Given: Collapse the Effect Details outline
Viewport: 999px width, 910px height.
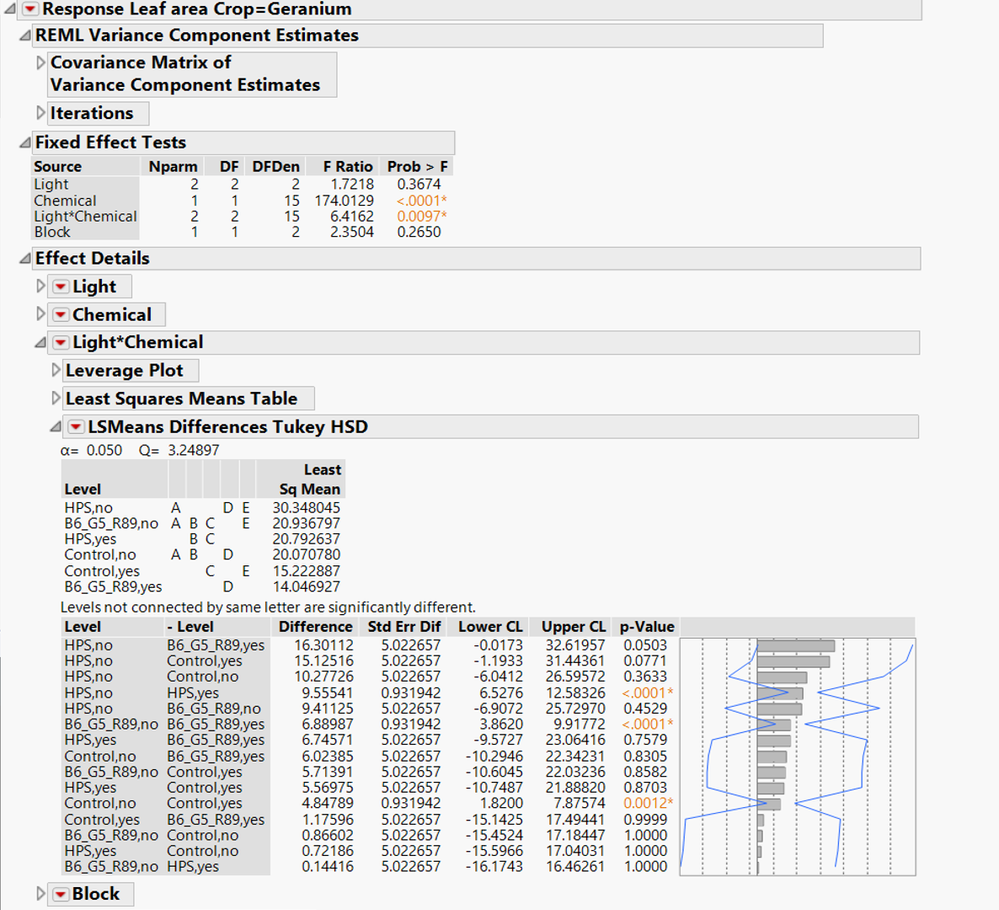Looking at the screenshot, I should pos(24,258).
